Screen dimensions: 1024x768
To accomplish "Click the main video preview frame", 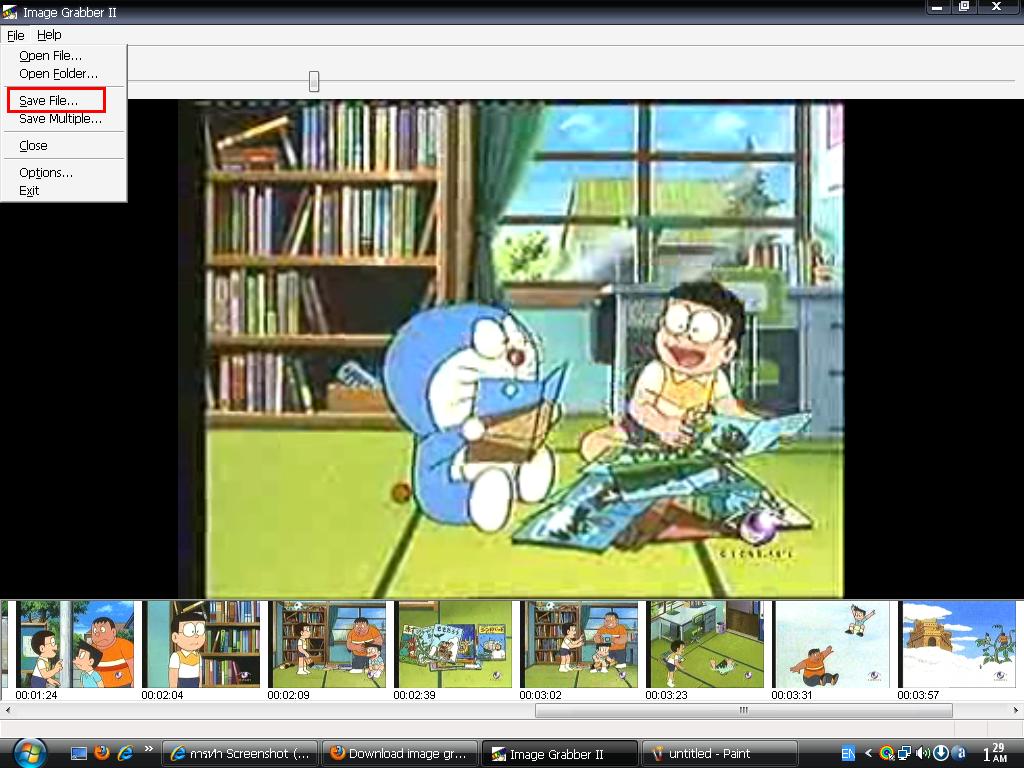I will click(x=511, y=349).
